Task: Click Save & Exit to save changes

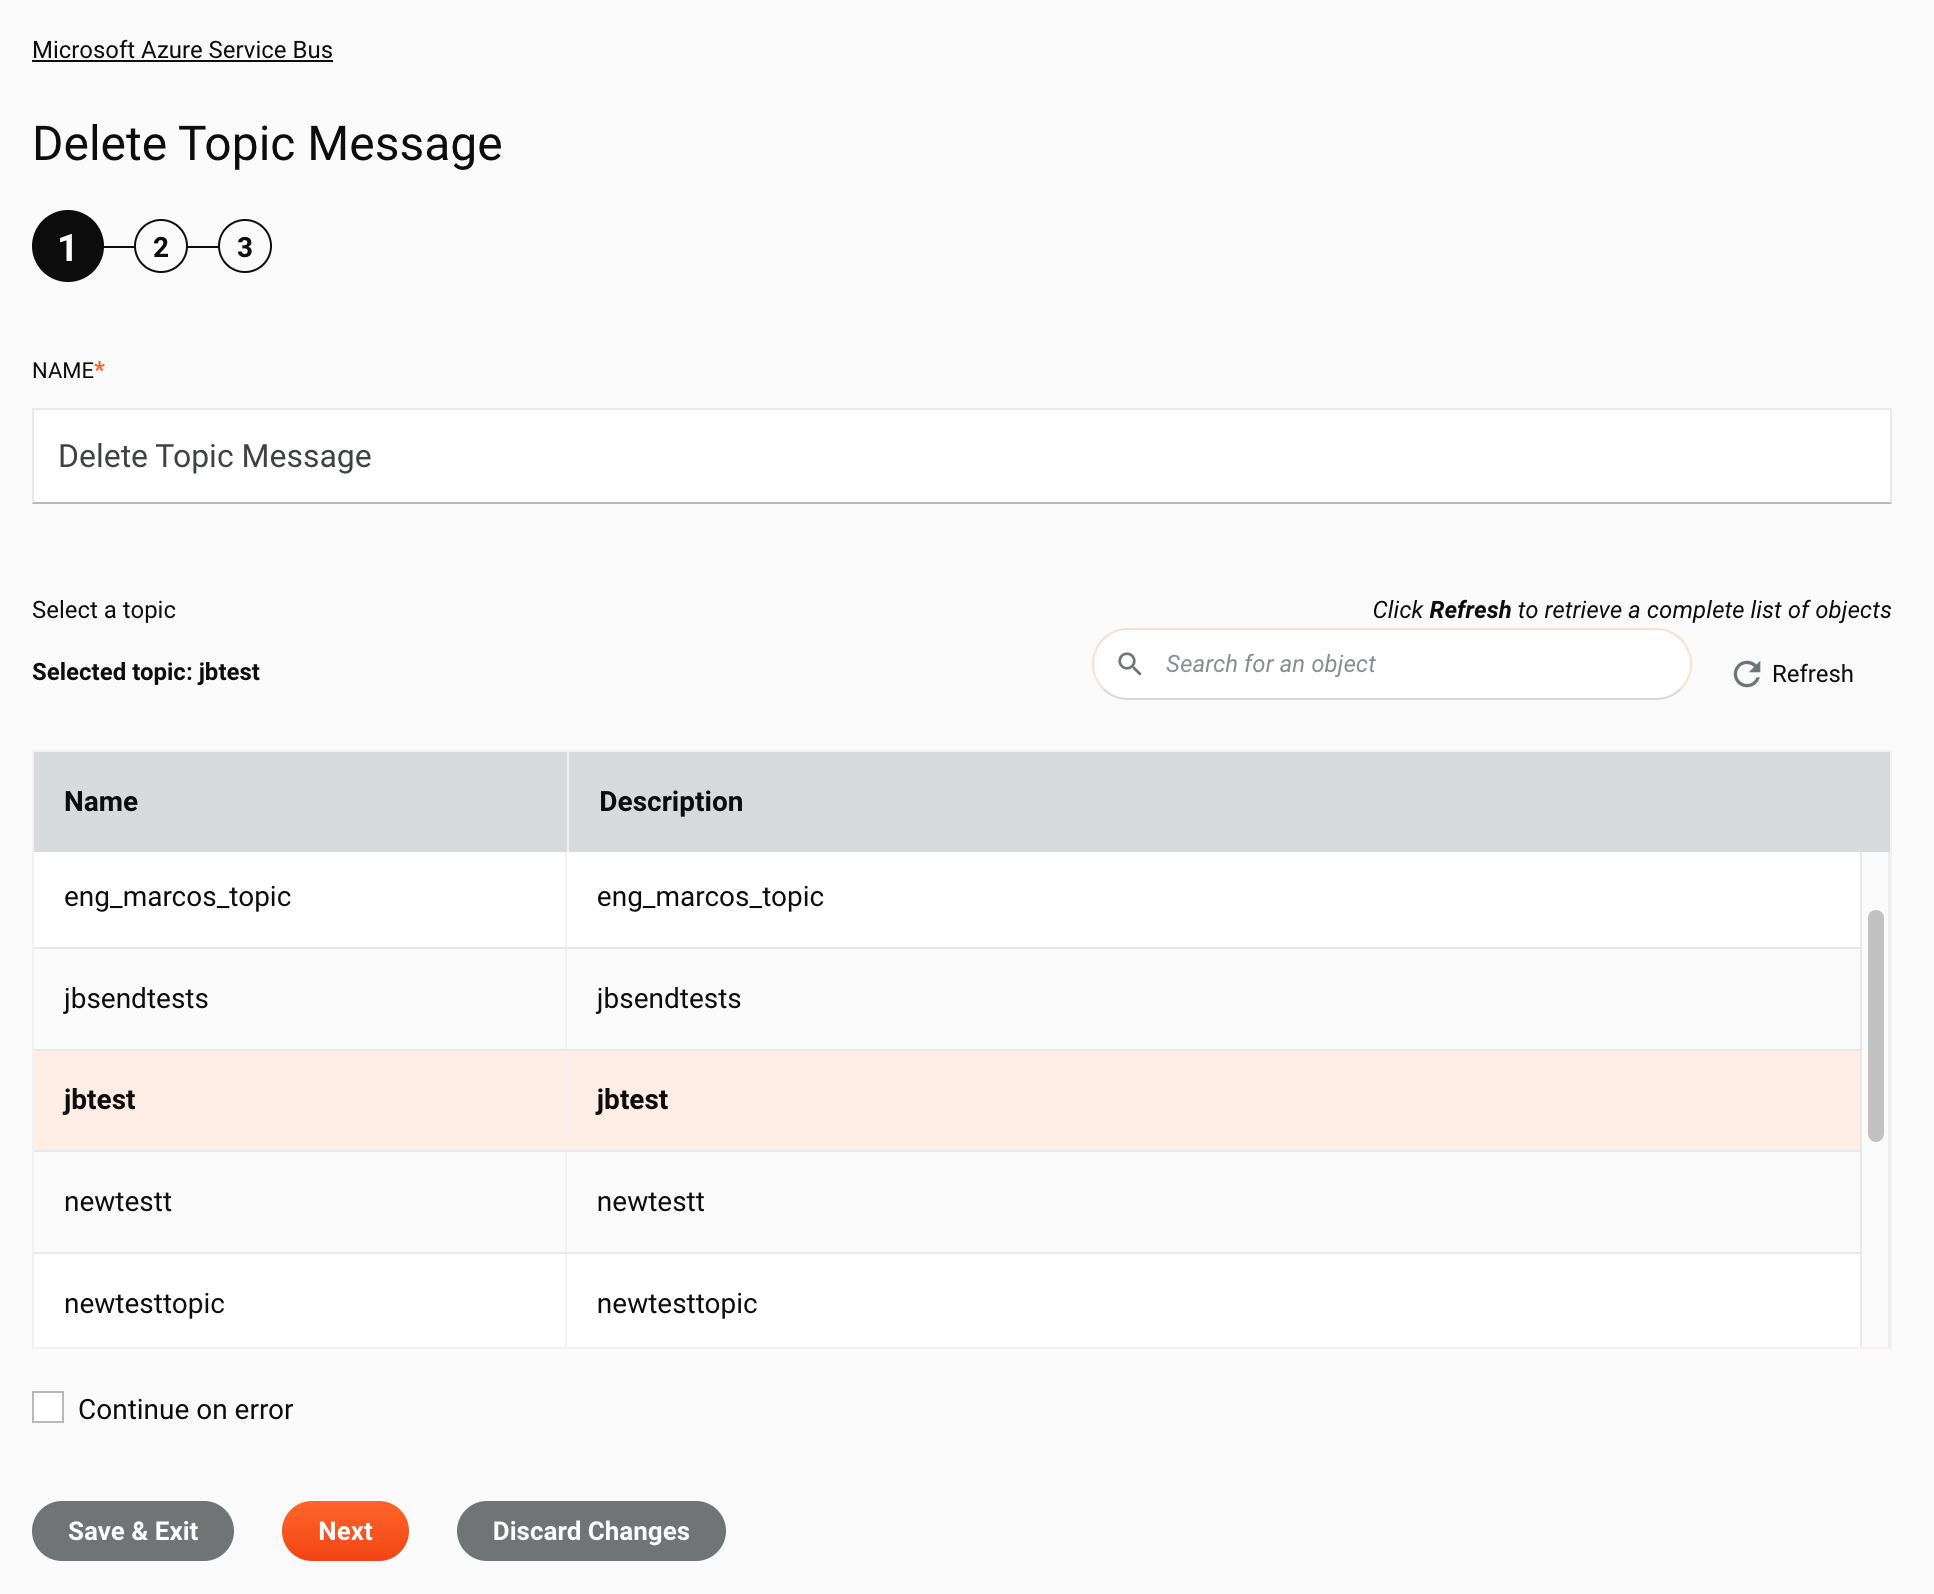Action: [133, 1530]
